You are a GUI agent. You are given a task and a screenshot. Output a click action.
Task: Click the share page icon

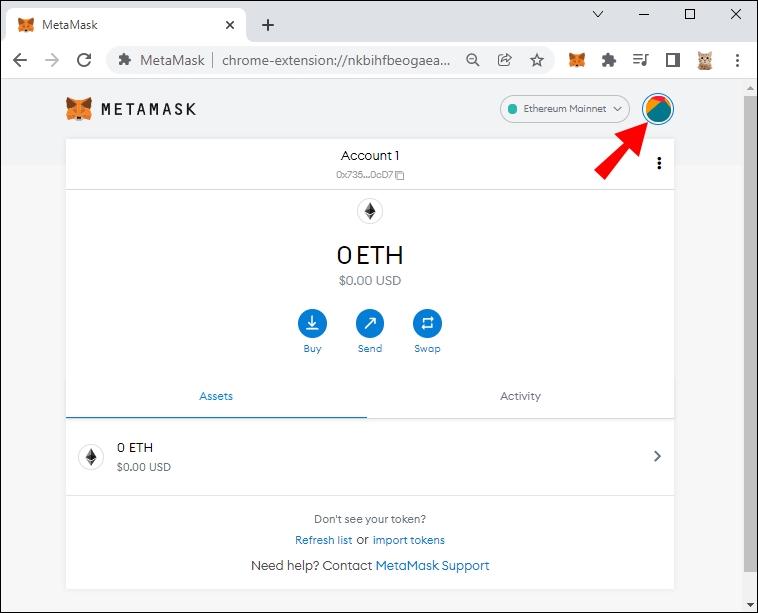point(505,60)
